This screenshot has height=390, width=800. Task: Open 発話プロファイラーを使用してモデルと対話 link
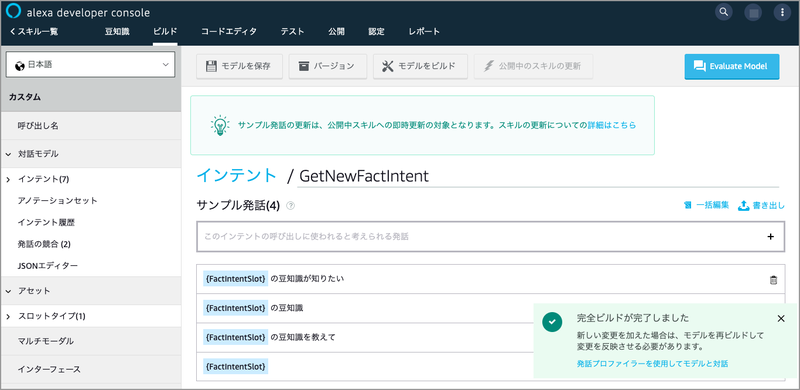pyautogui.click(x=652, y=364)
